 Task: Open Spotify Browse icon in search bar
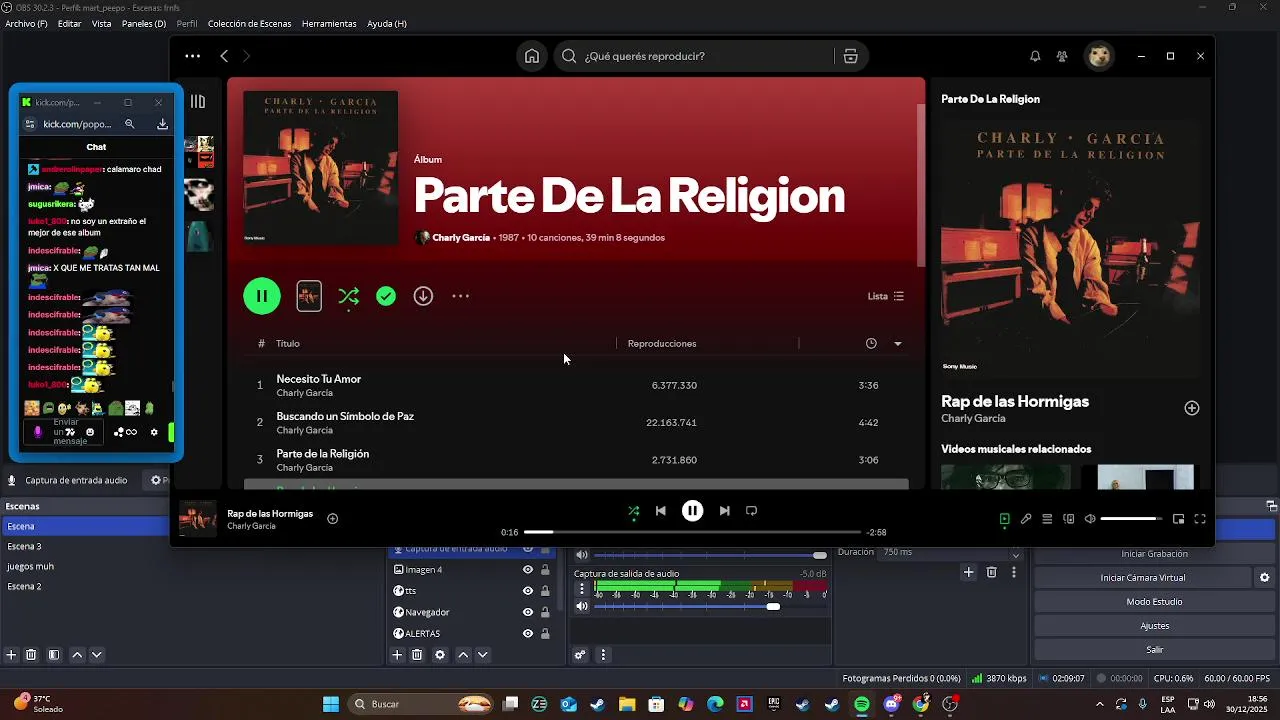851,56
